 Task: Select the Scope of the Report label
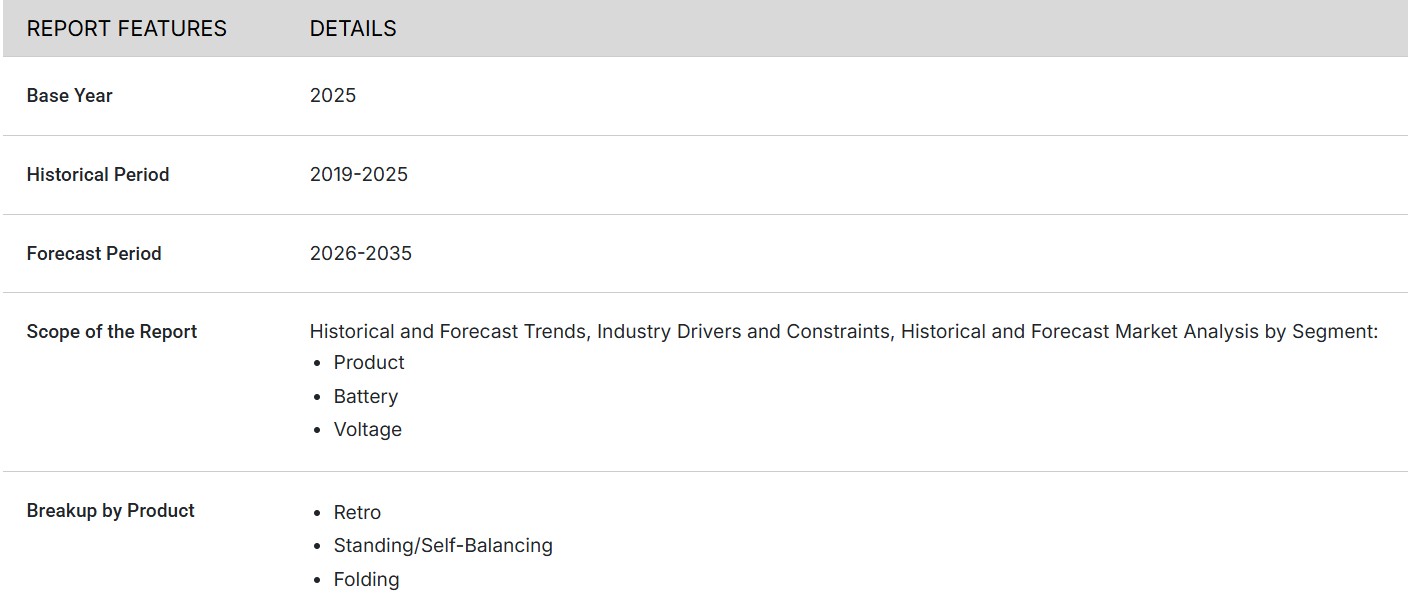(x=112, y=332)
